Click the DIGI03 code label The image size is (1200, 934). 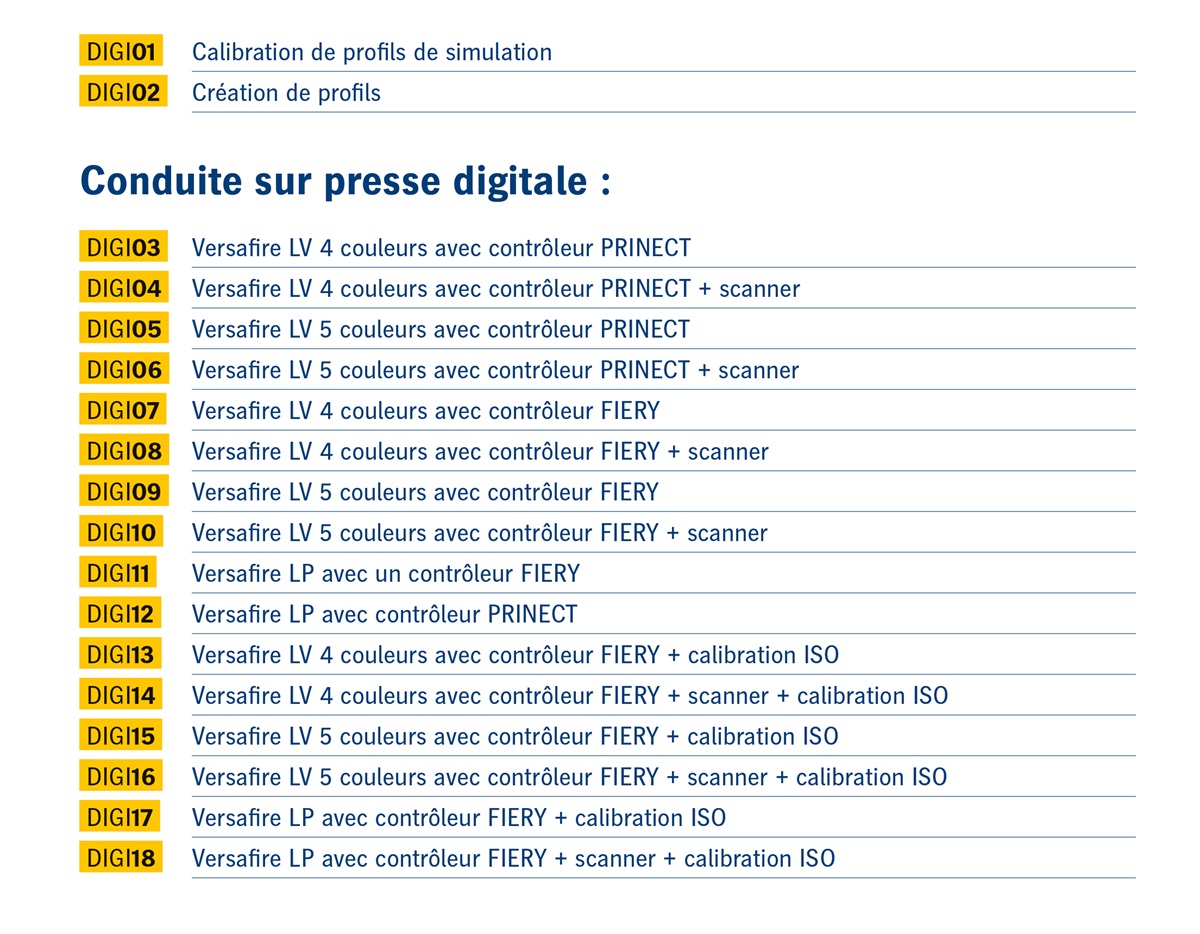pyautogui.click(x=123, y=247)
